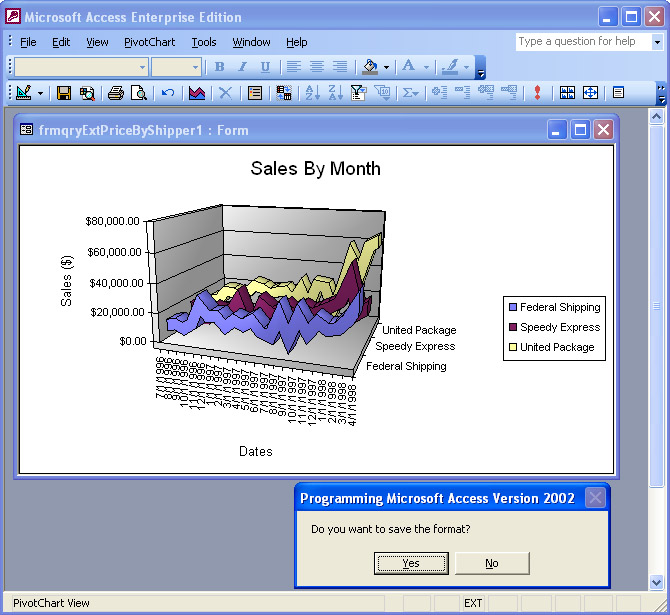Open the Tools menu
This screenshot has width=670, height=615.
click(x=204, y=42)
